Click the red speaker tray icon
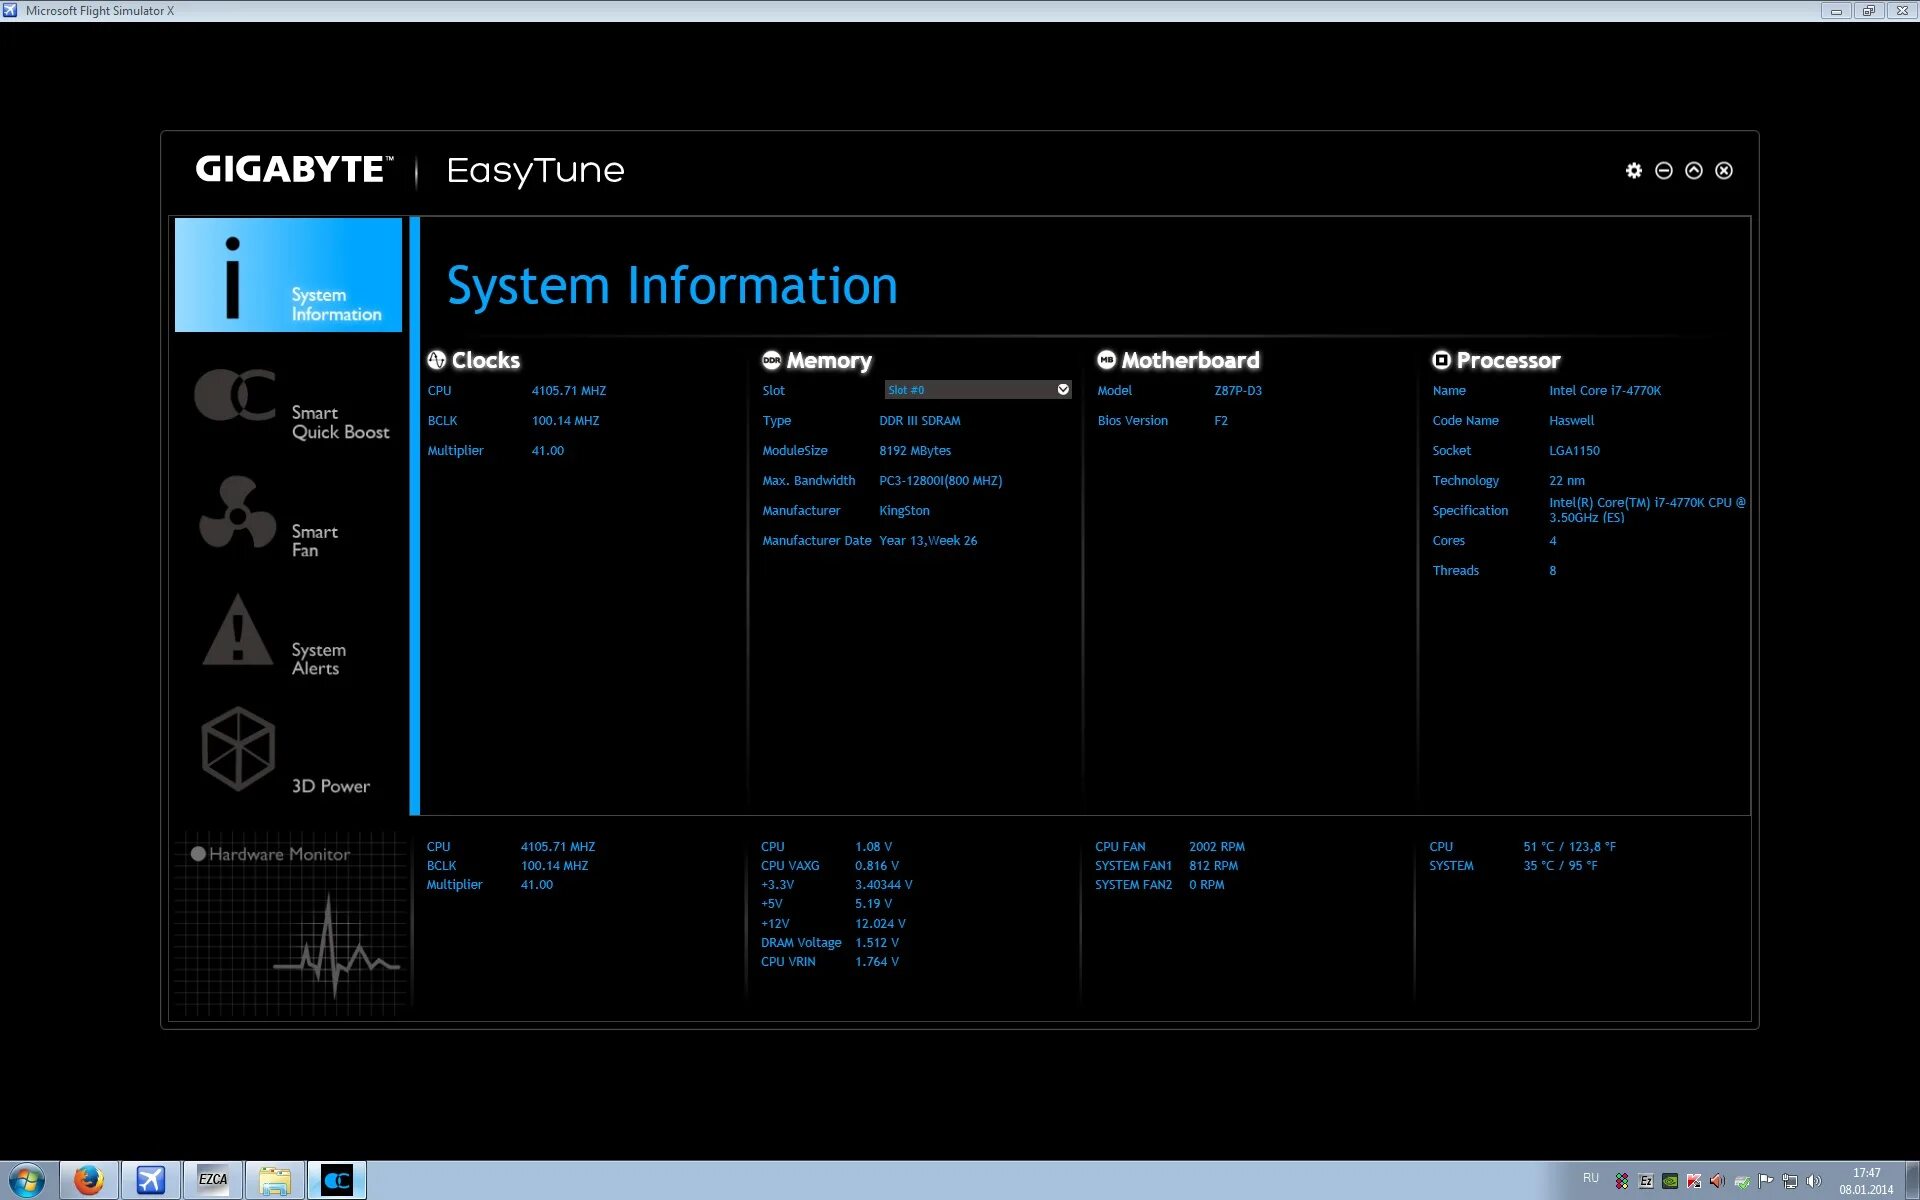1920x1200 pixels. [1717, 1181]
